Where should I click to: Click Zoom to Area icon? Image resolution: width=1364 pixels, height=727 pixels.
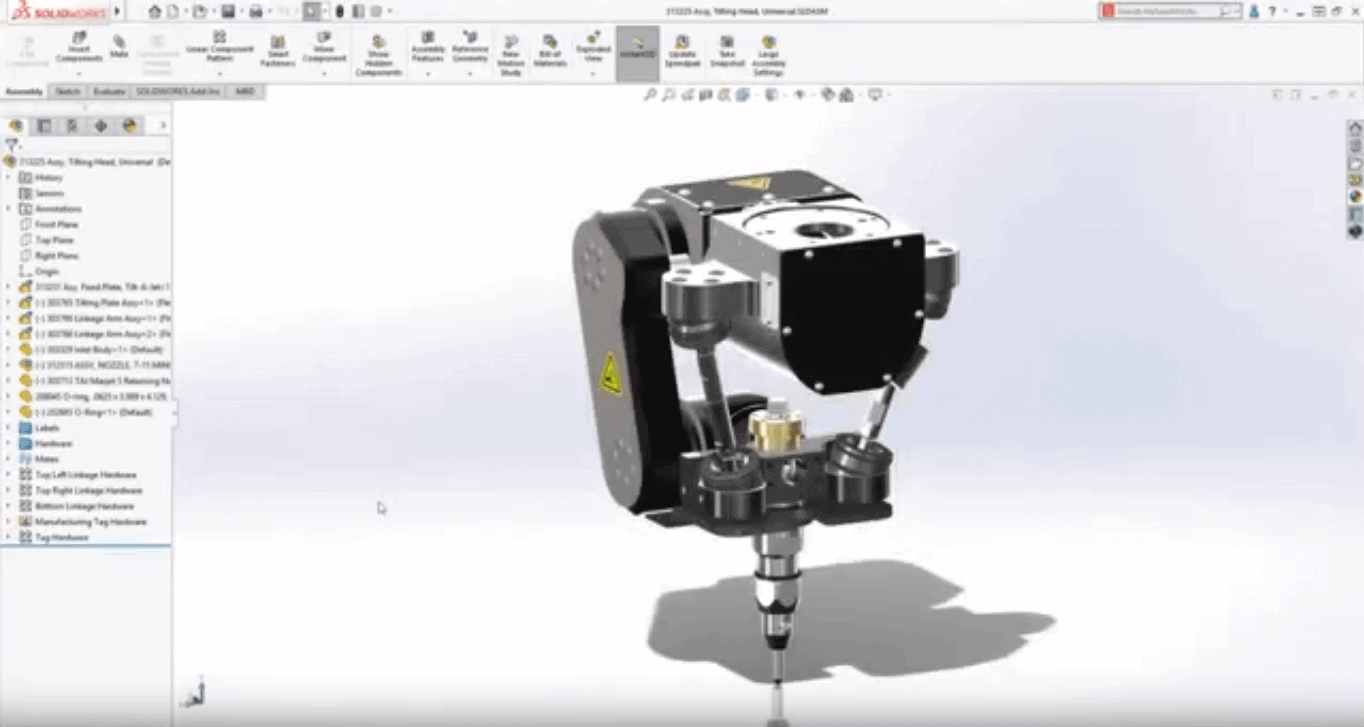point(668,95)
